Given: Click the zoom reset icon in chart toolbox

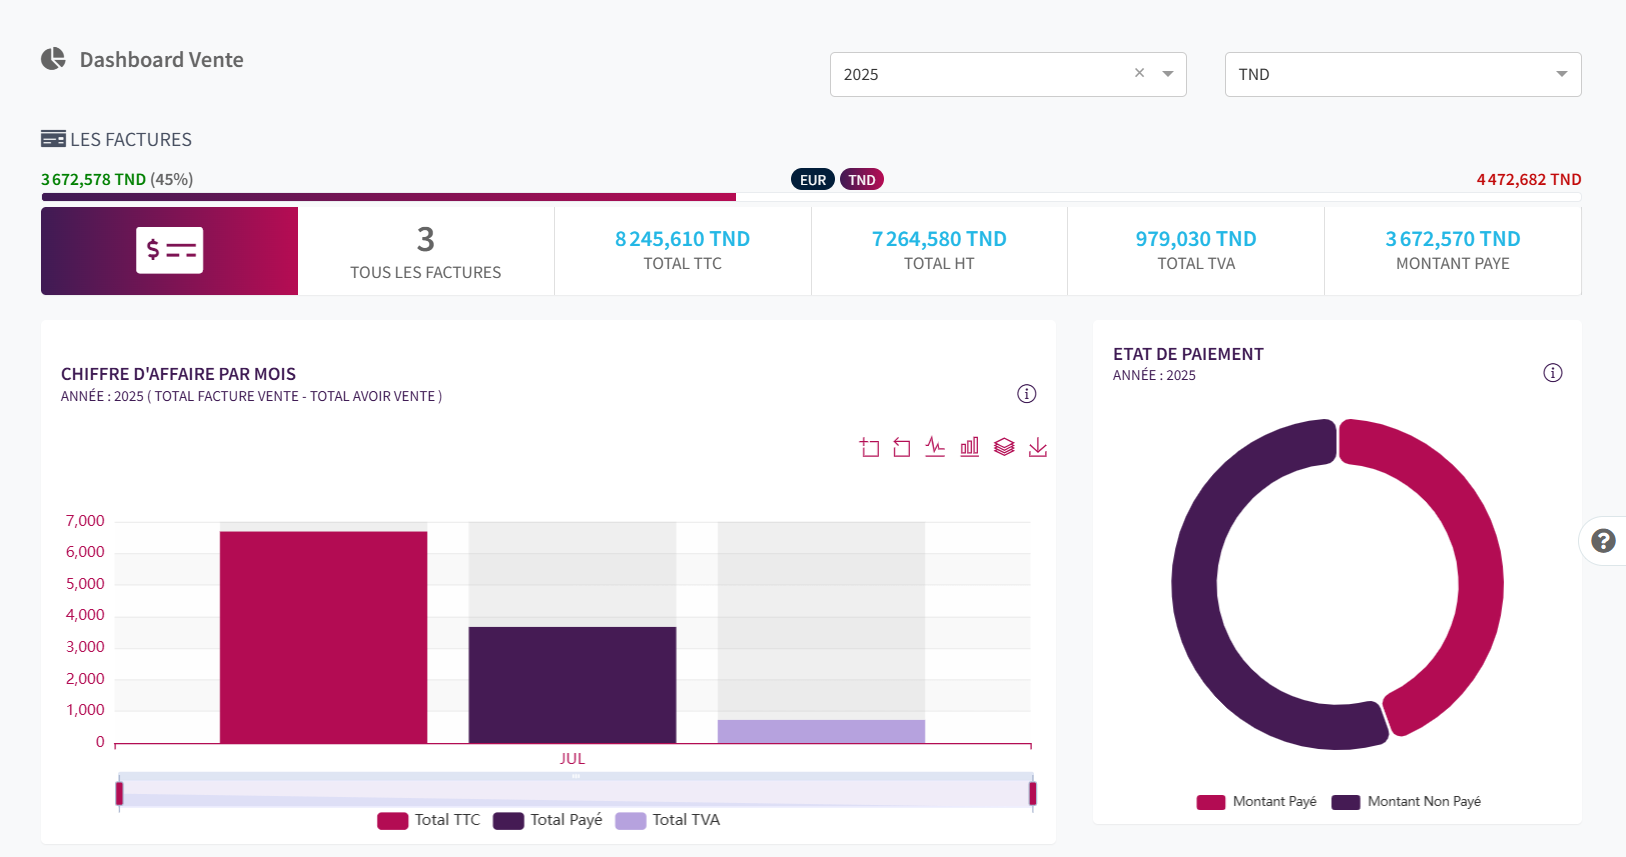Looking at the screenshot, I should point(902,447).
